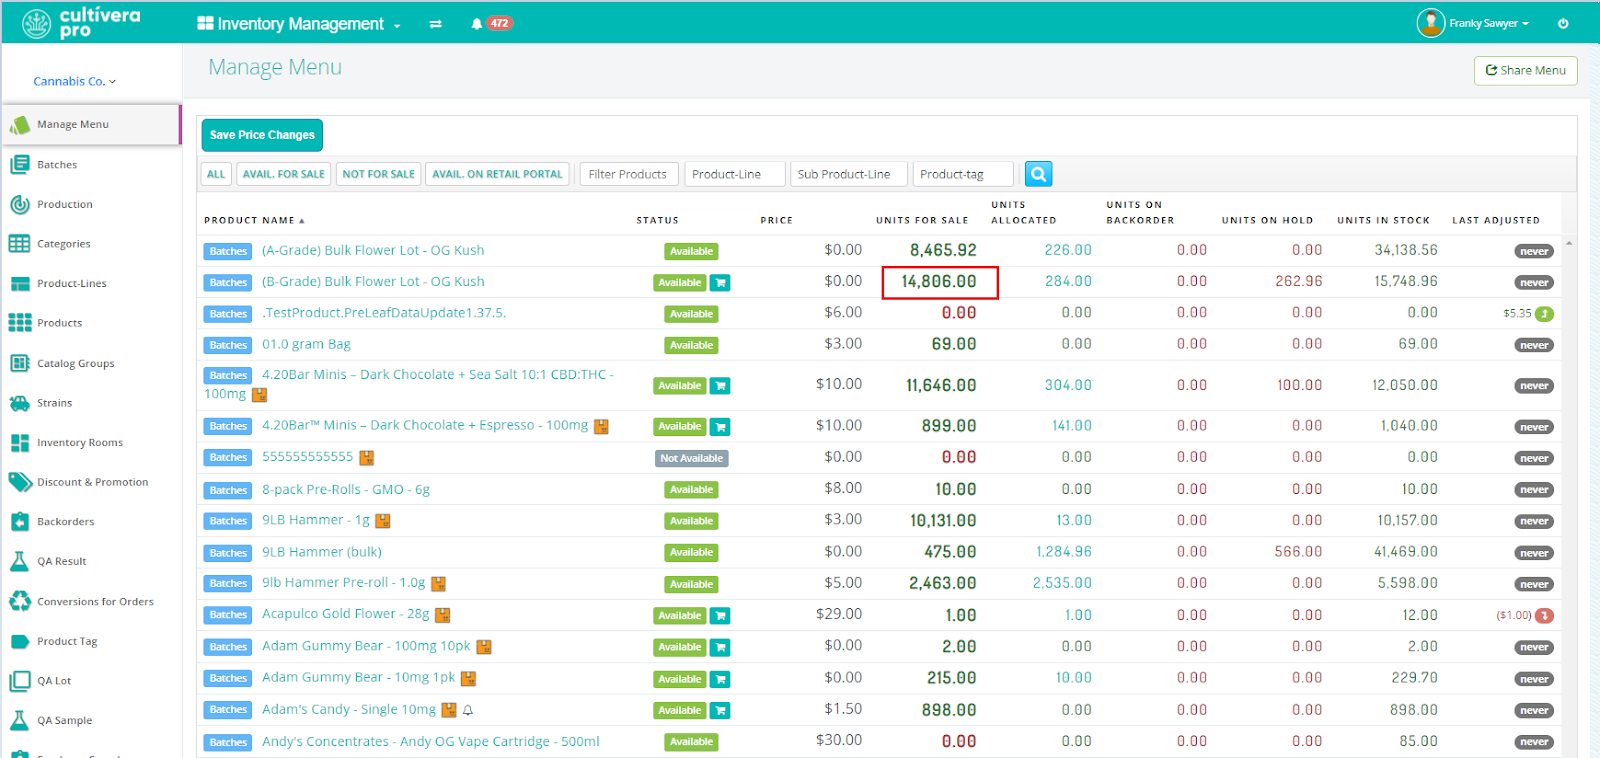The width and height of the screenshot is (1600, 758).
Task: Open Strains in the sidebar
Action: [x=54, y=403]
